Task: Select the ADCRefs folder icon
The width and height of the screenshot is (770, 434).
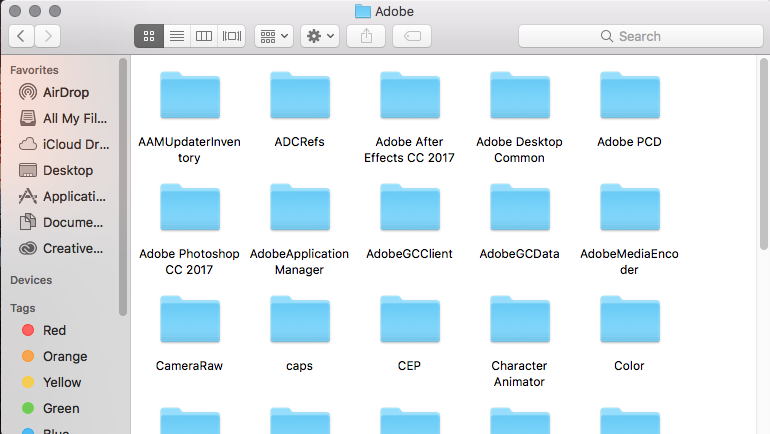Action: click(300, 95)
